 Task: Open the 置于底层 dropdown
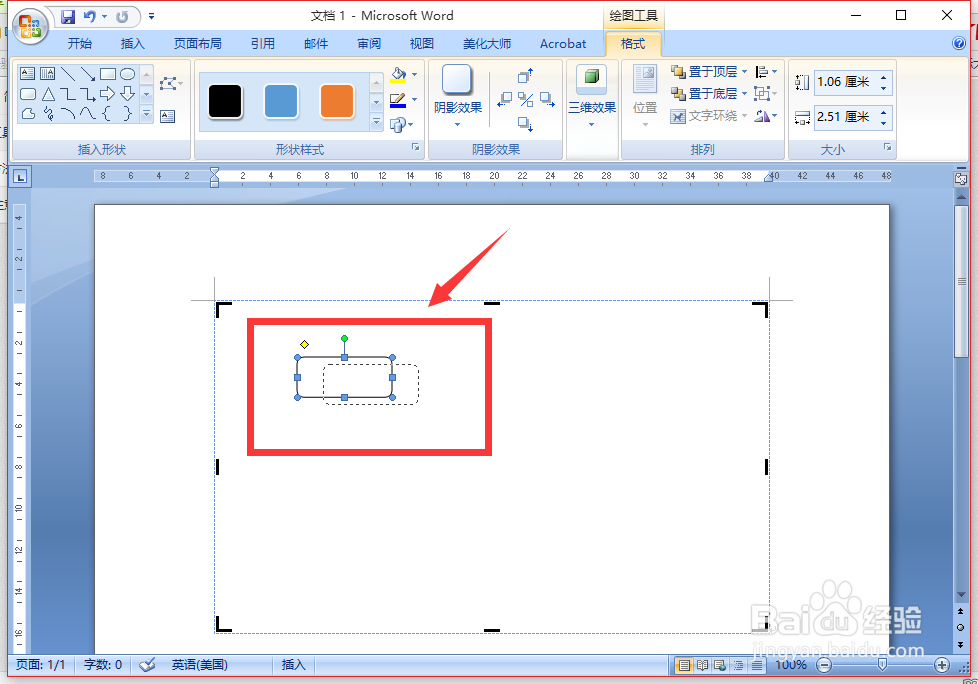[744, 94]
